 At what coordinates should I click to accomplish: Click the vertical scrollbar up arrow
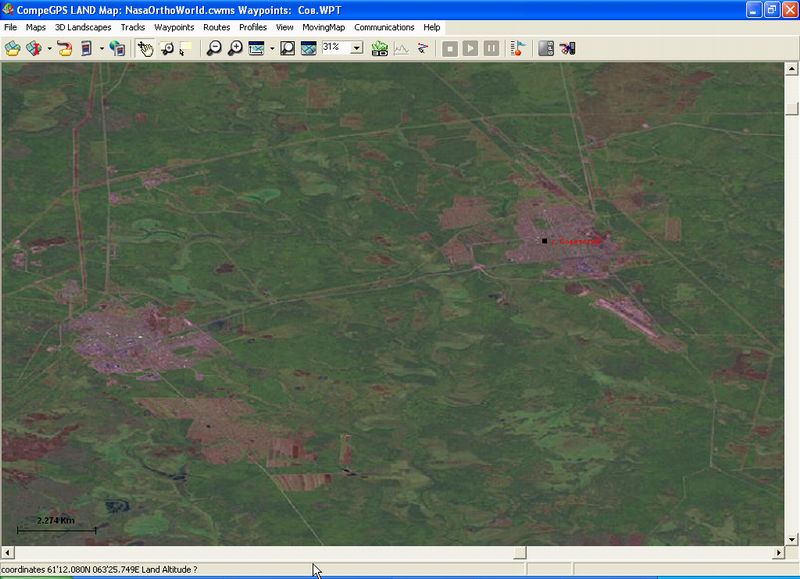click(791, 69)
